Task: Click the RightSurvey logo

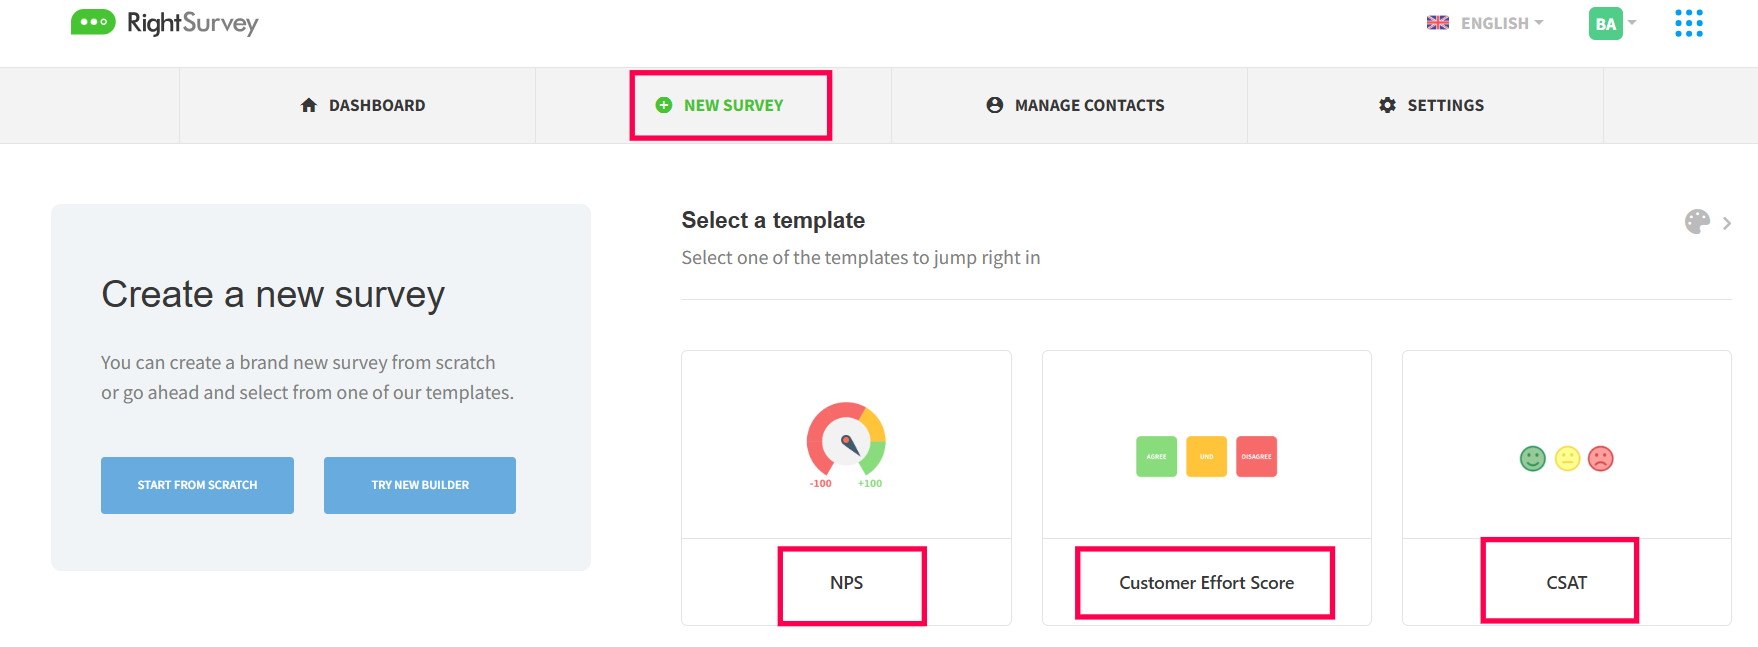Action: tap(165, 23)
